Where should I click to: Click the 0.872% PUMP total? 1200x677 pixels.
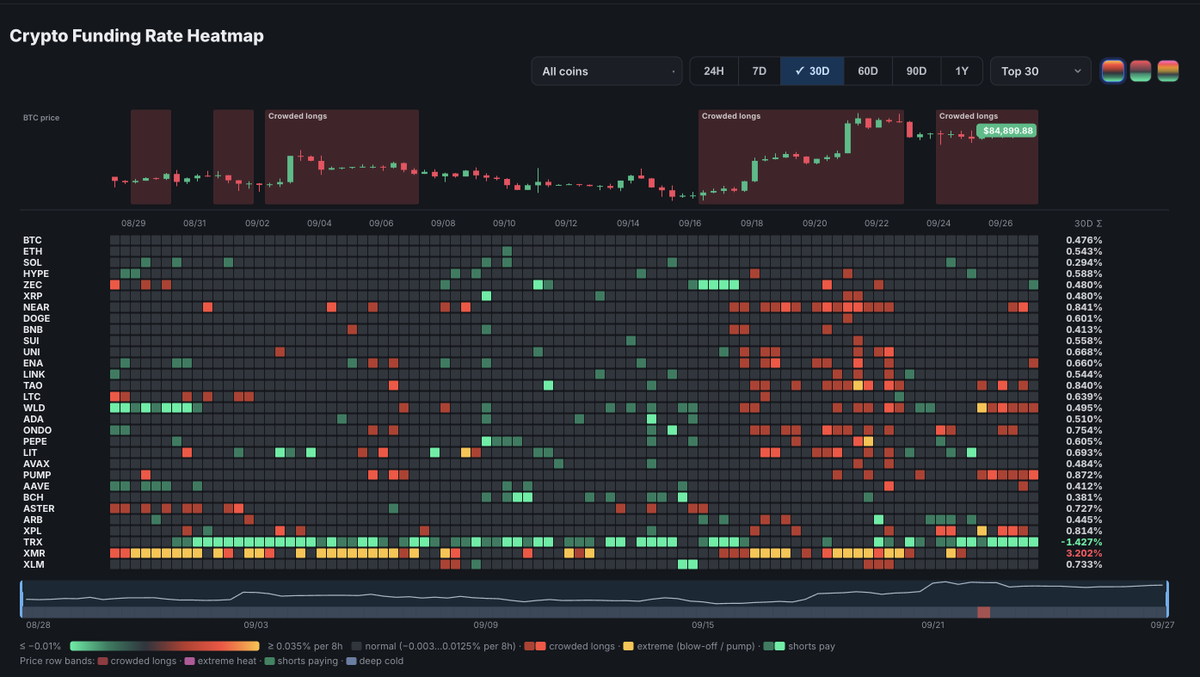point(1084,475)
